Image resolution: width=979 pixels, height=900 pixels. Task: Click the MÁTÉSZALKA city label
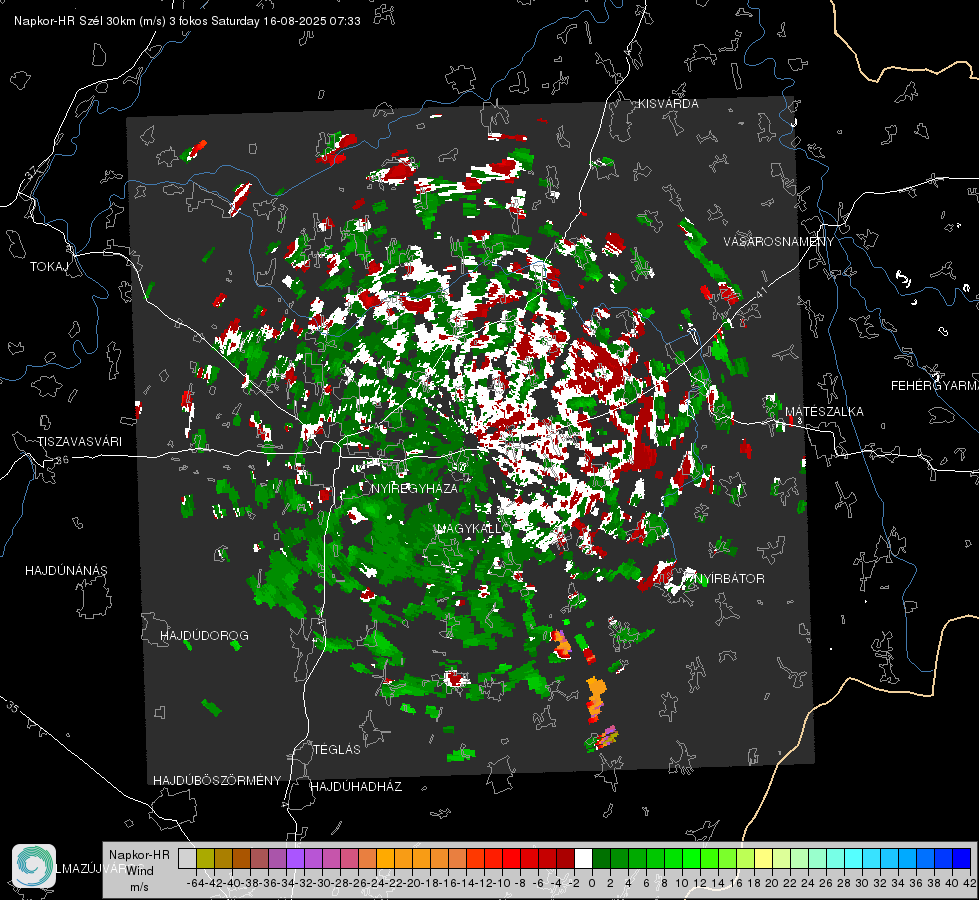[x=824, y=411]
